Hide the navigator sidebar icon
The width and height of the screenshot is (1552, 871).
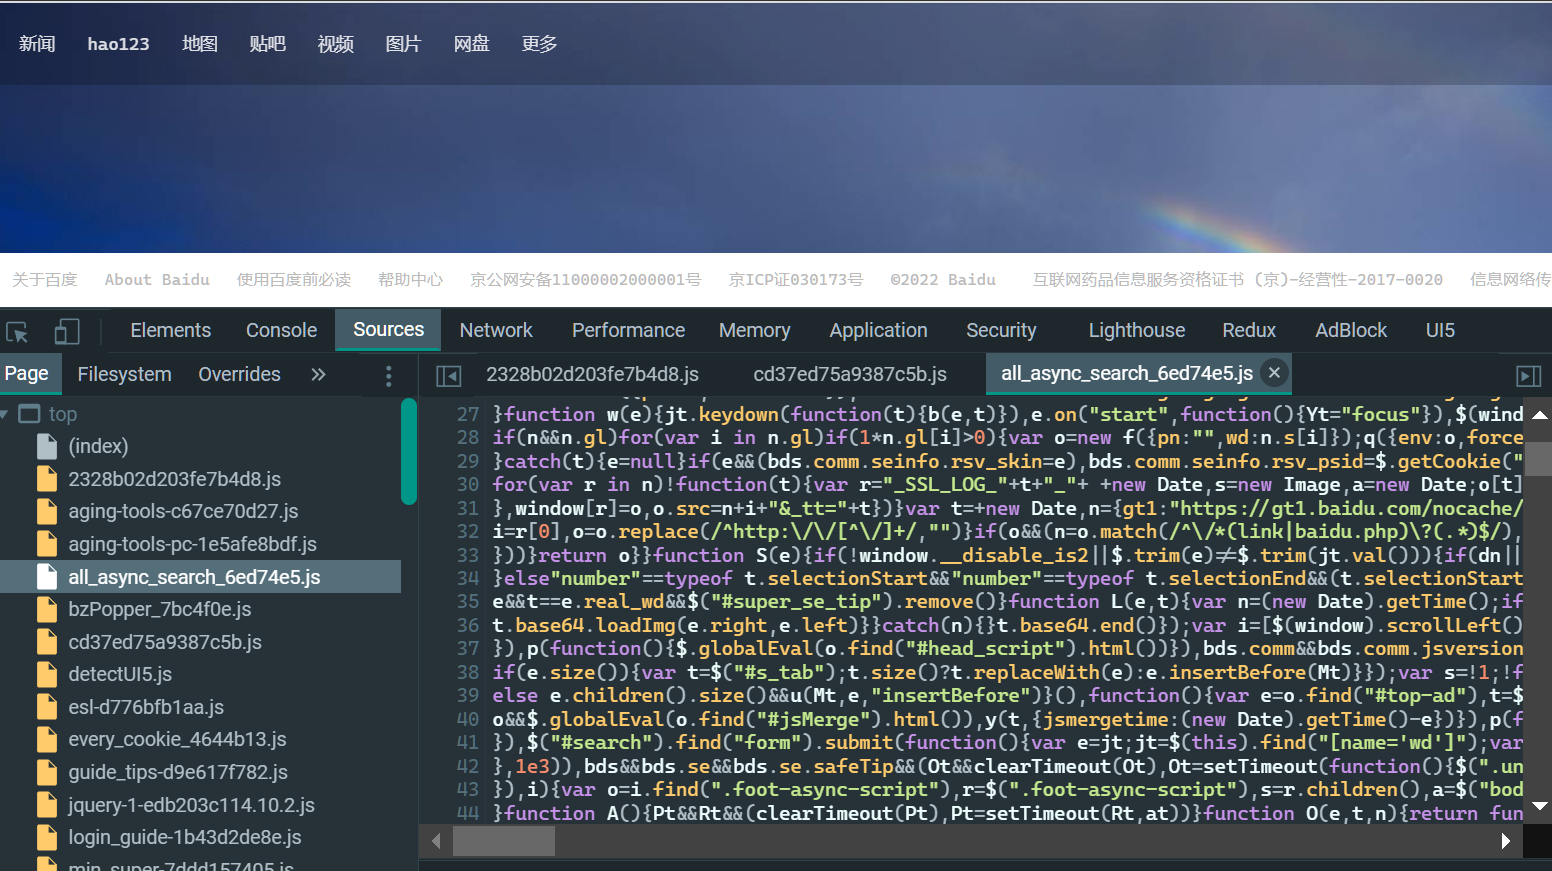click(x=449, y=375)
